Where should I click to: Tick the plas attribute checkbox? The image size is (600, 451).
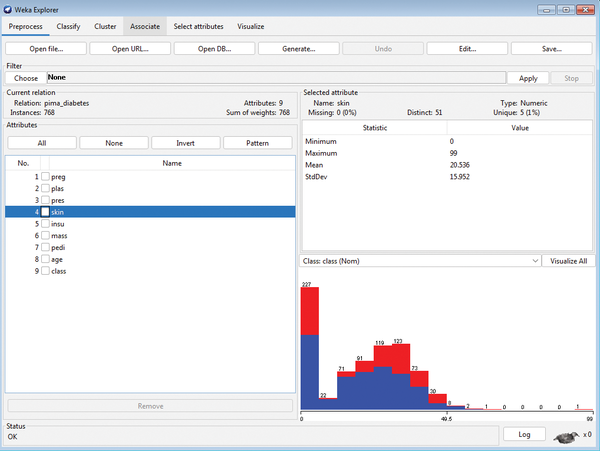(x=46, y=188)
